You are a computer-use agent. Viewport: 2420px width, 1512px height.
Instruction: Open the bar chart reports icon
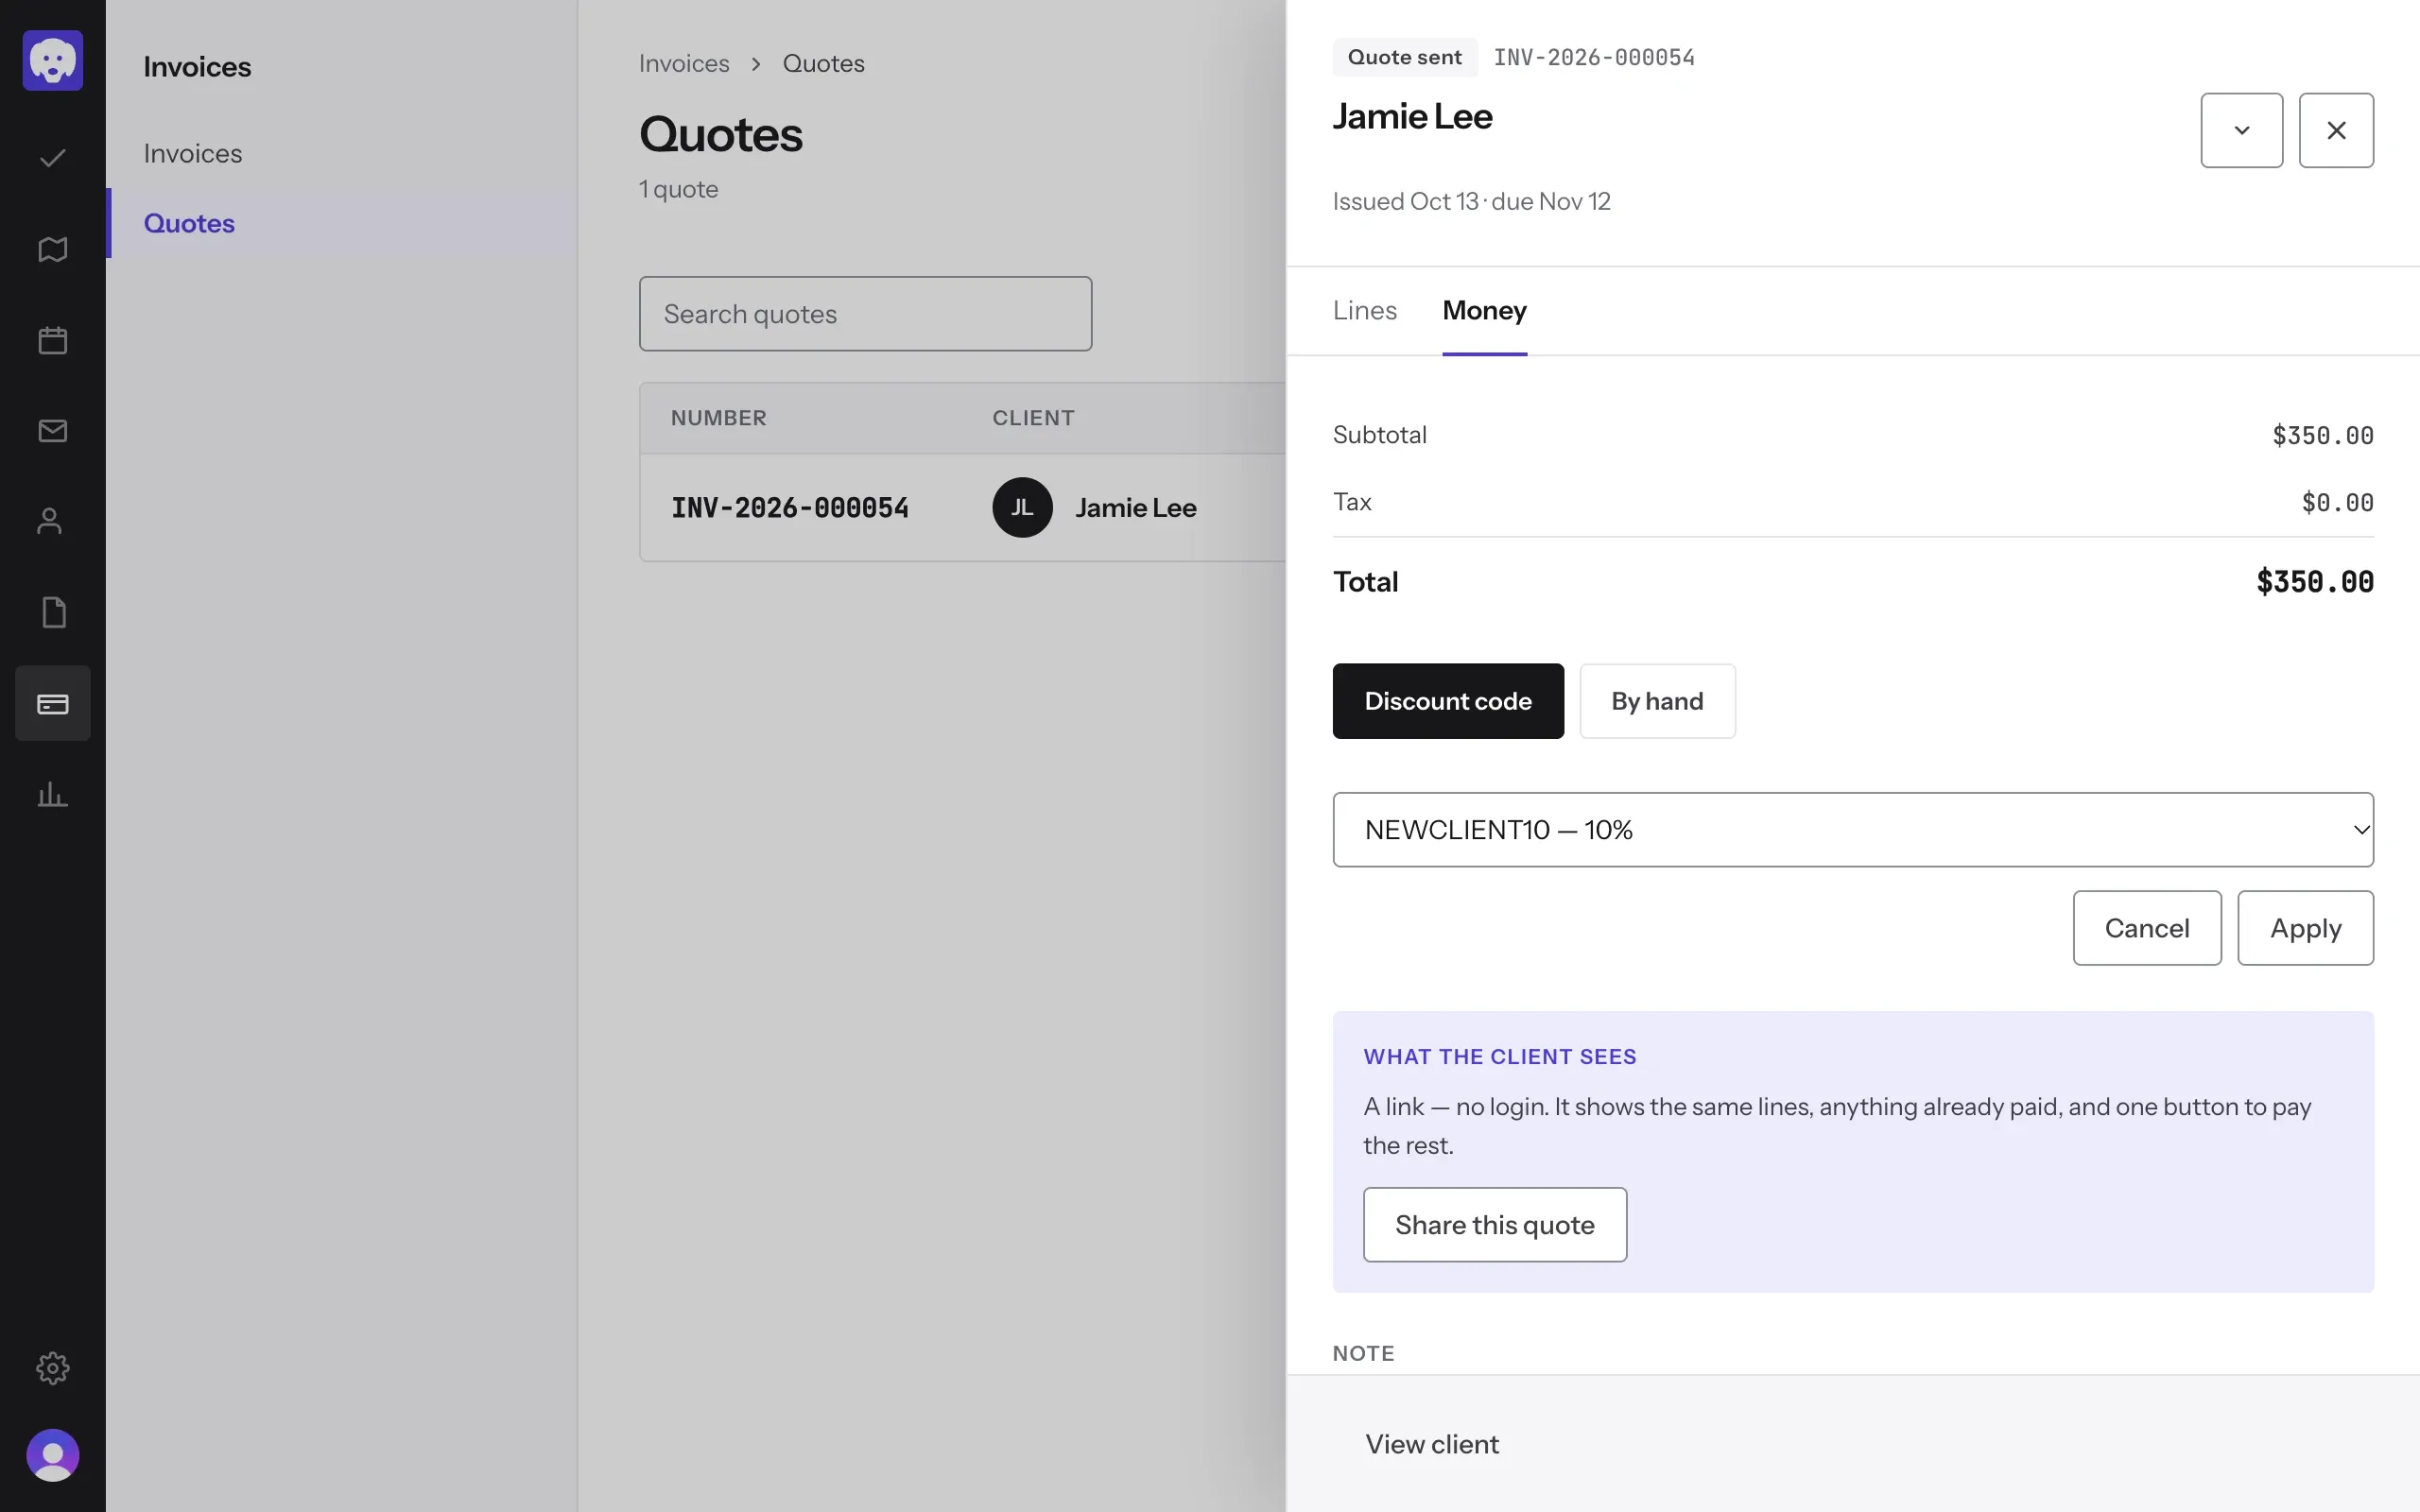coord(53,794)
